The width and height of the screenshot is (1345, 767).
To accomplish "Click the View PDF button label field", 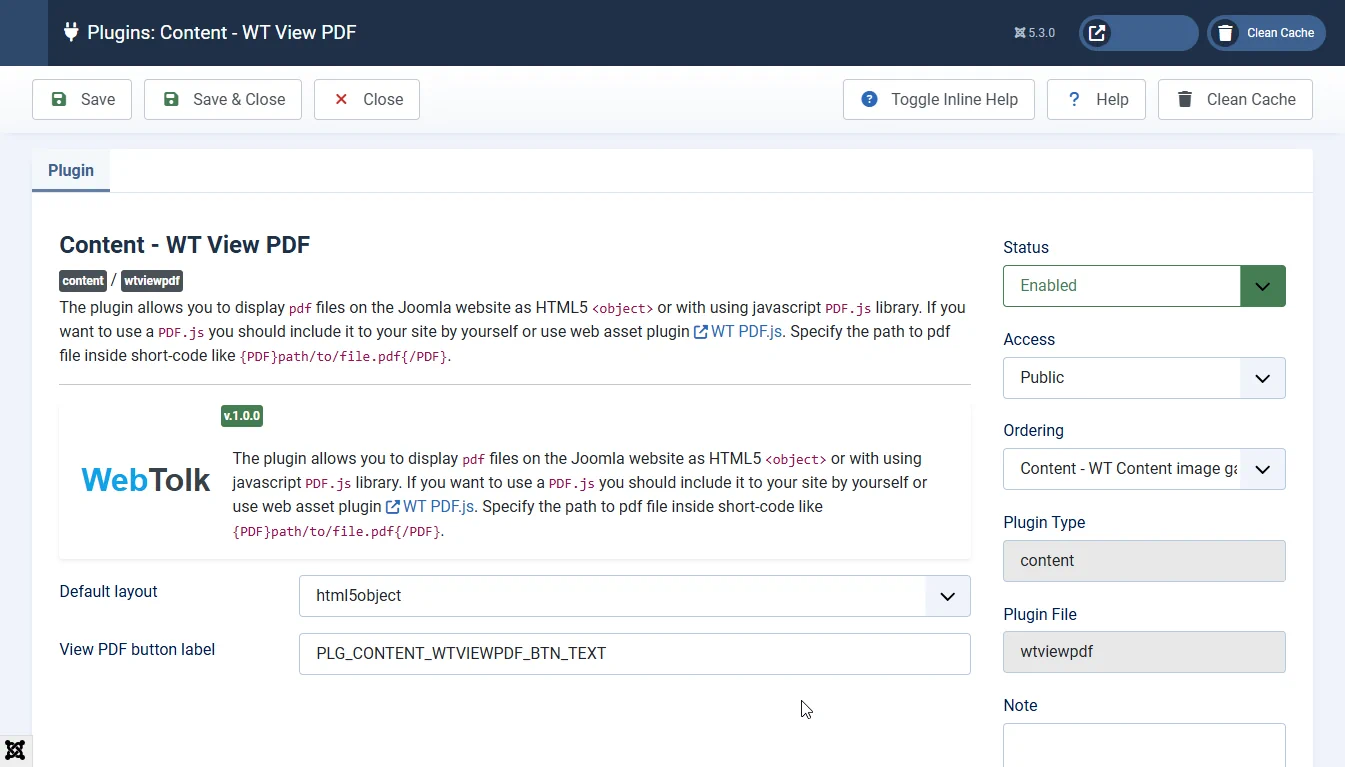I will pos(635,654).
